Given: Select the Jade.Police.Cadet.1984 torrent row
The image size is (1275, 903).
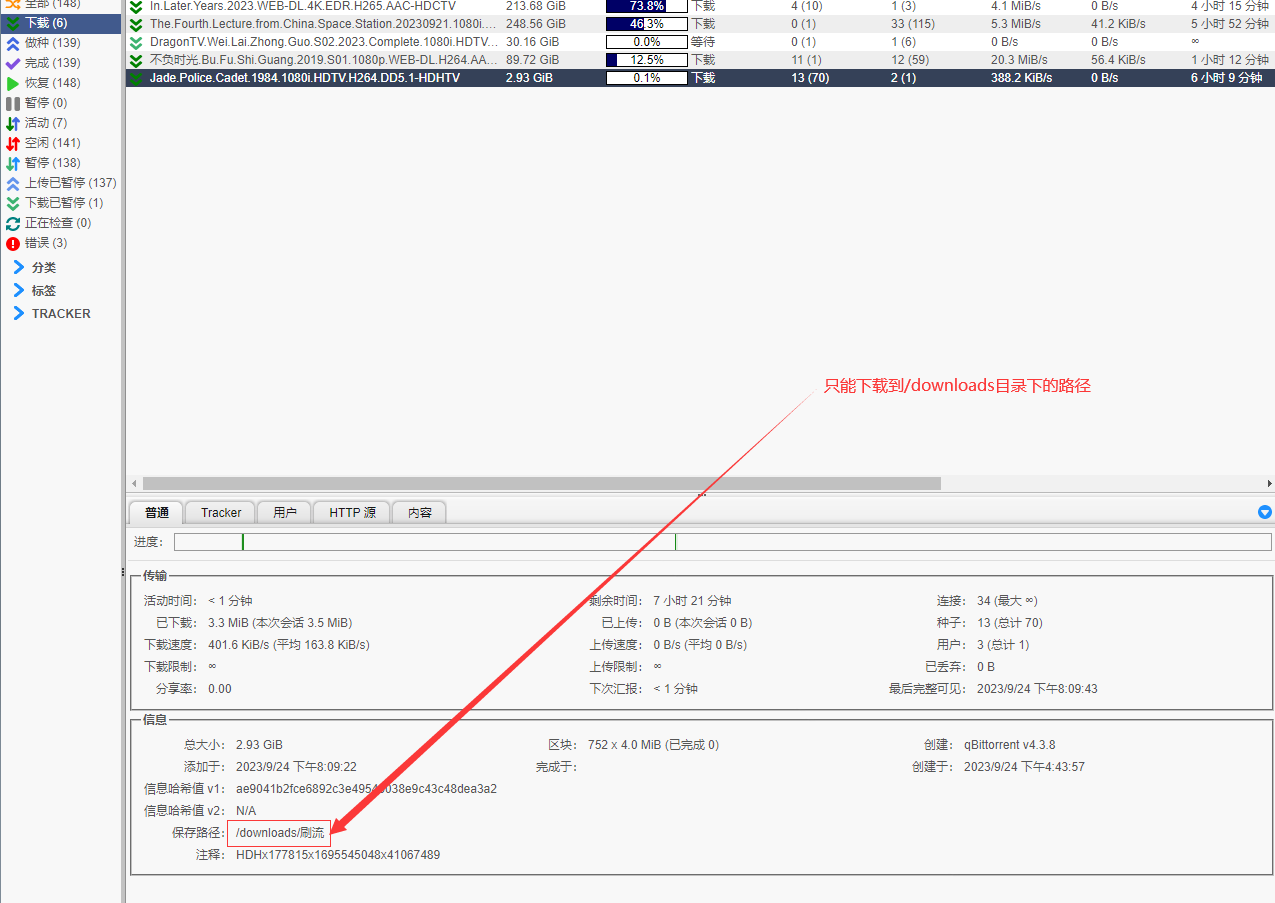Looking at the screenshot, I should [400, 76].
